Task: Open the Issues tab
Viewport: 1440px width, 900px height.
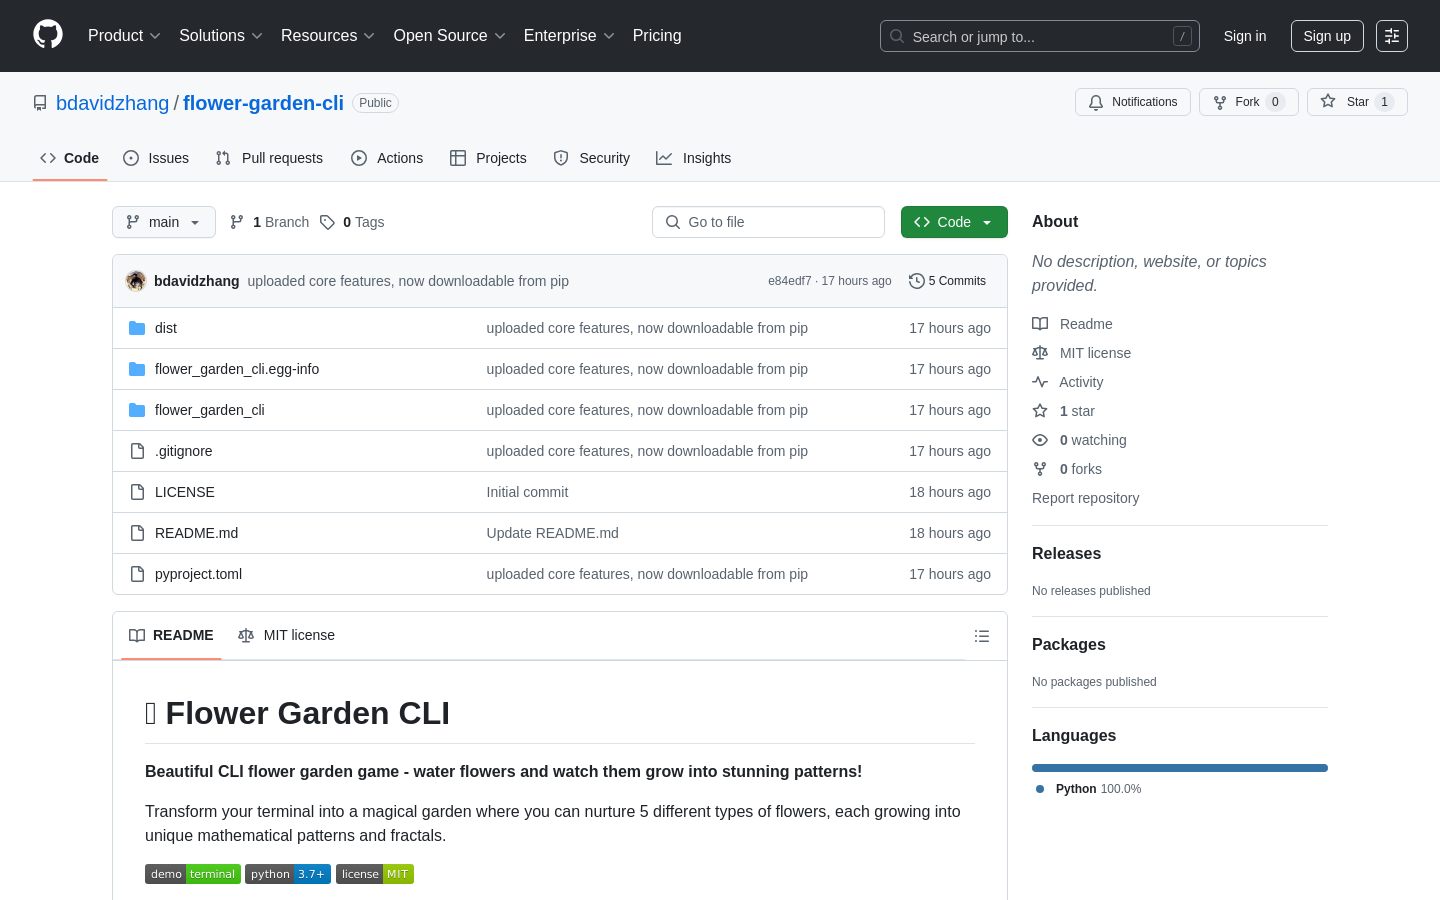Action: click(156, 158)
